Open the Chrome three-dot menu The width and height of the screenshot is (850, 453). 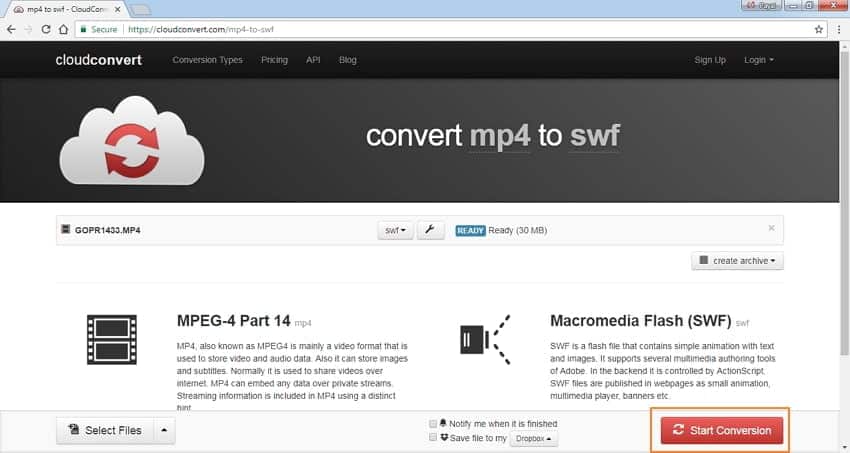839,29
